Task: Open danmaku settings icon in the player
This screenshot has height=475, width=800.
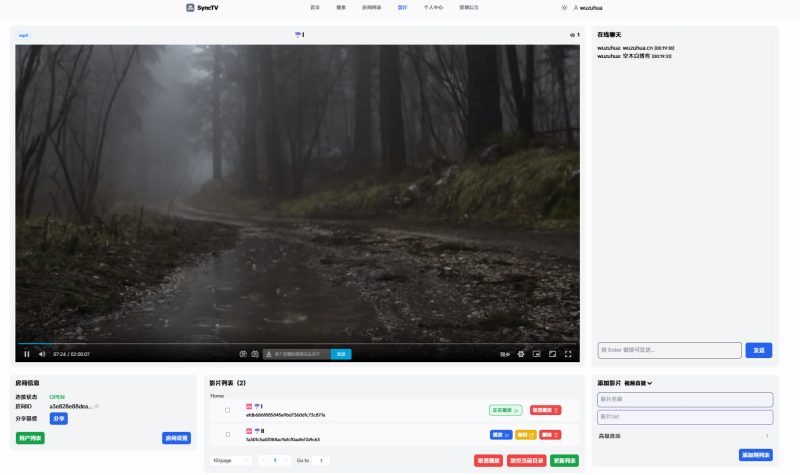Action: click(x=255, y=354)
